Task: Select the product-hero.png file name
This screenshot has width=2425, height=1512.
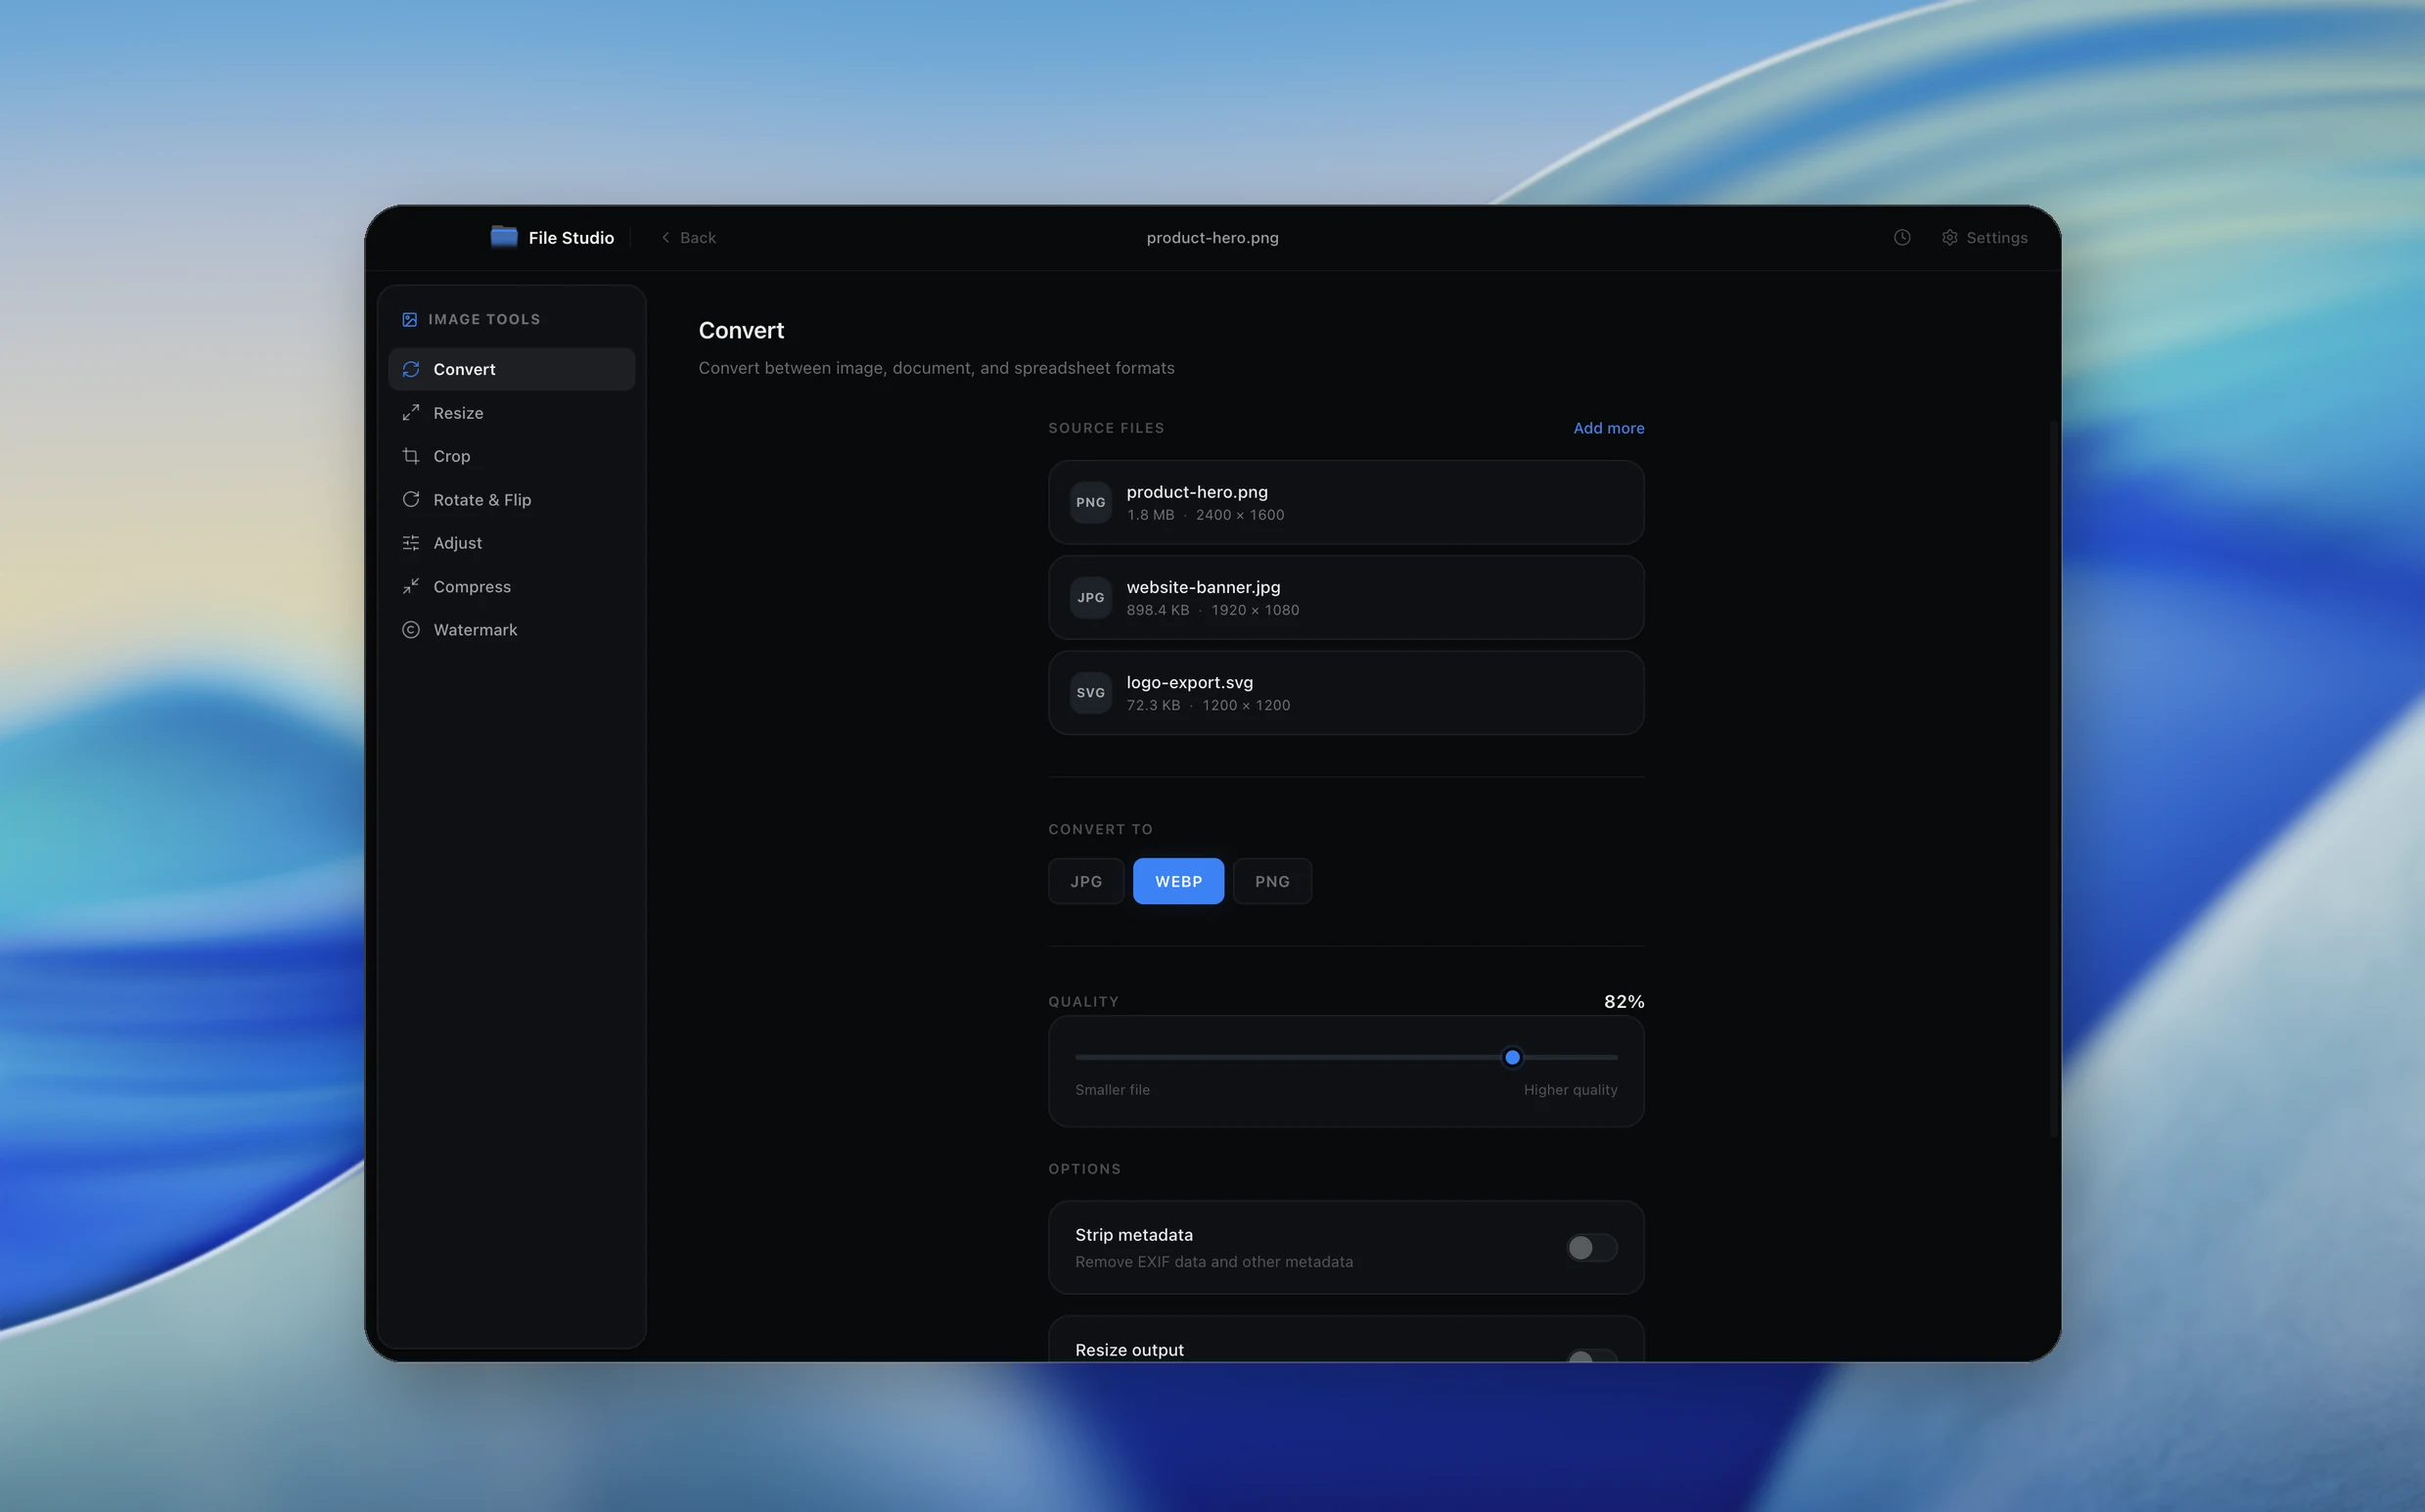Action: coord(1197,492)
